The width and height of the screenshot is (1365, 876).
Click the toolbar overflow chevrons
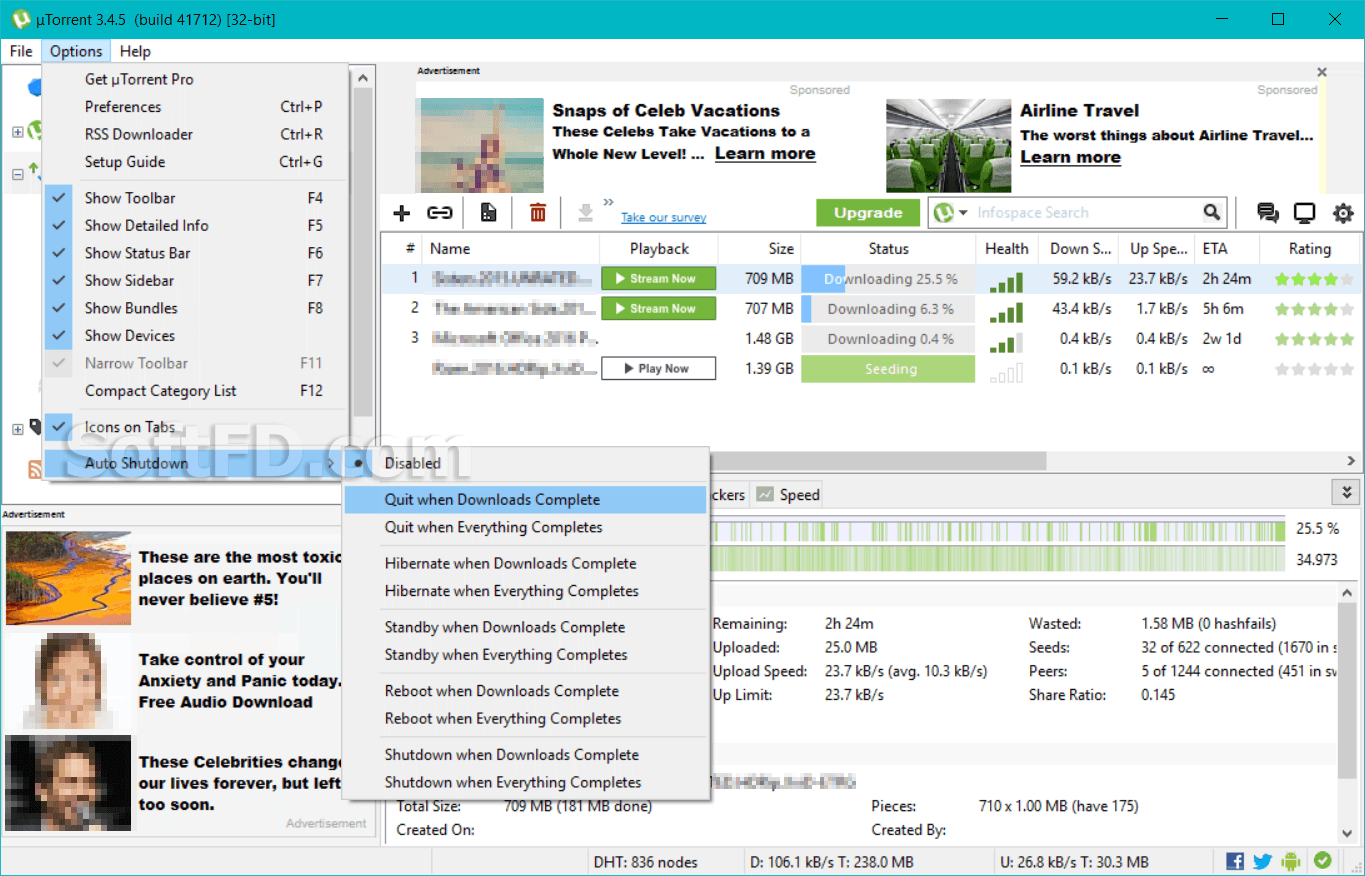(x=609, y=203)
